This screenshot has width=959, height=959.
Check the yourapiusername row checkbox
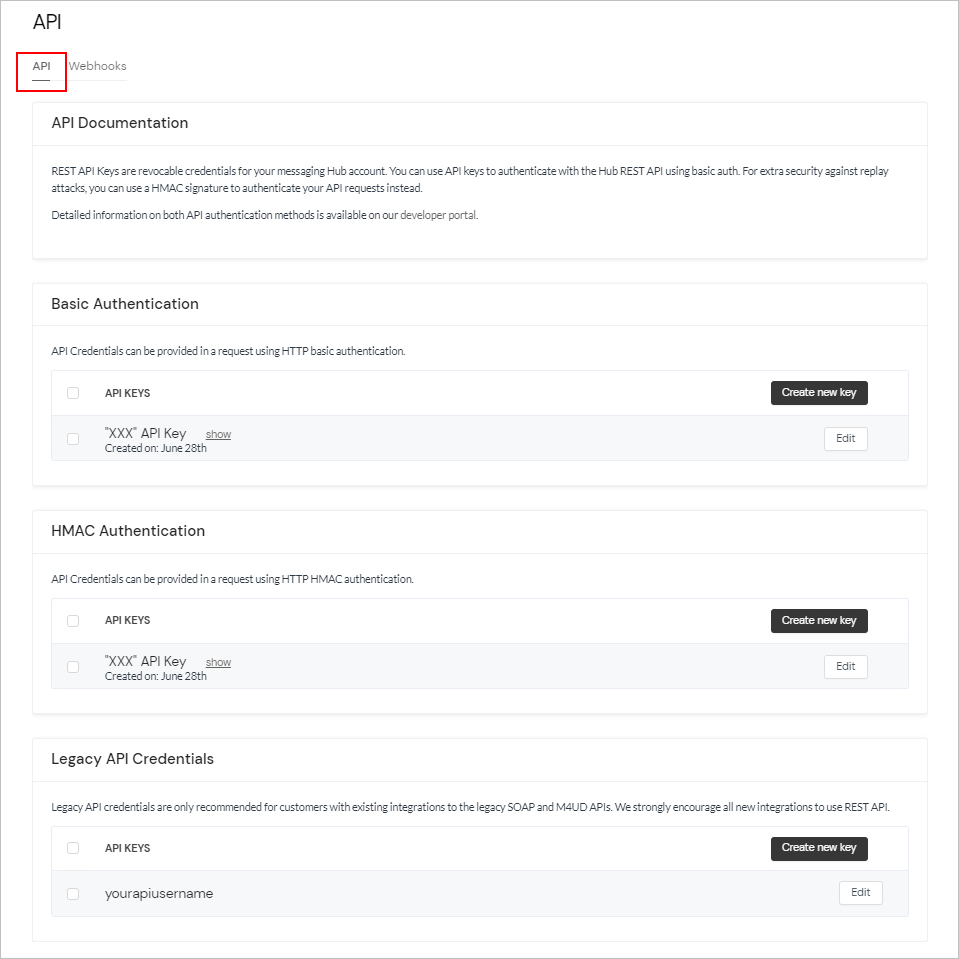click(x=72, y=892)
